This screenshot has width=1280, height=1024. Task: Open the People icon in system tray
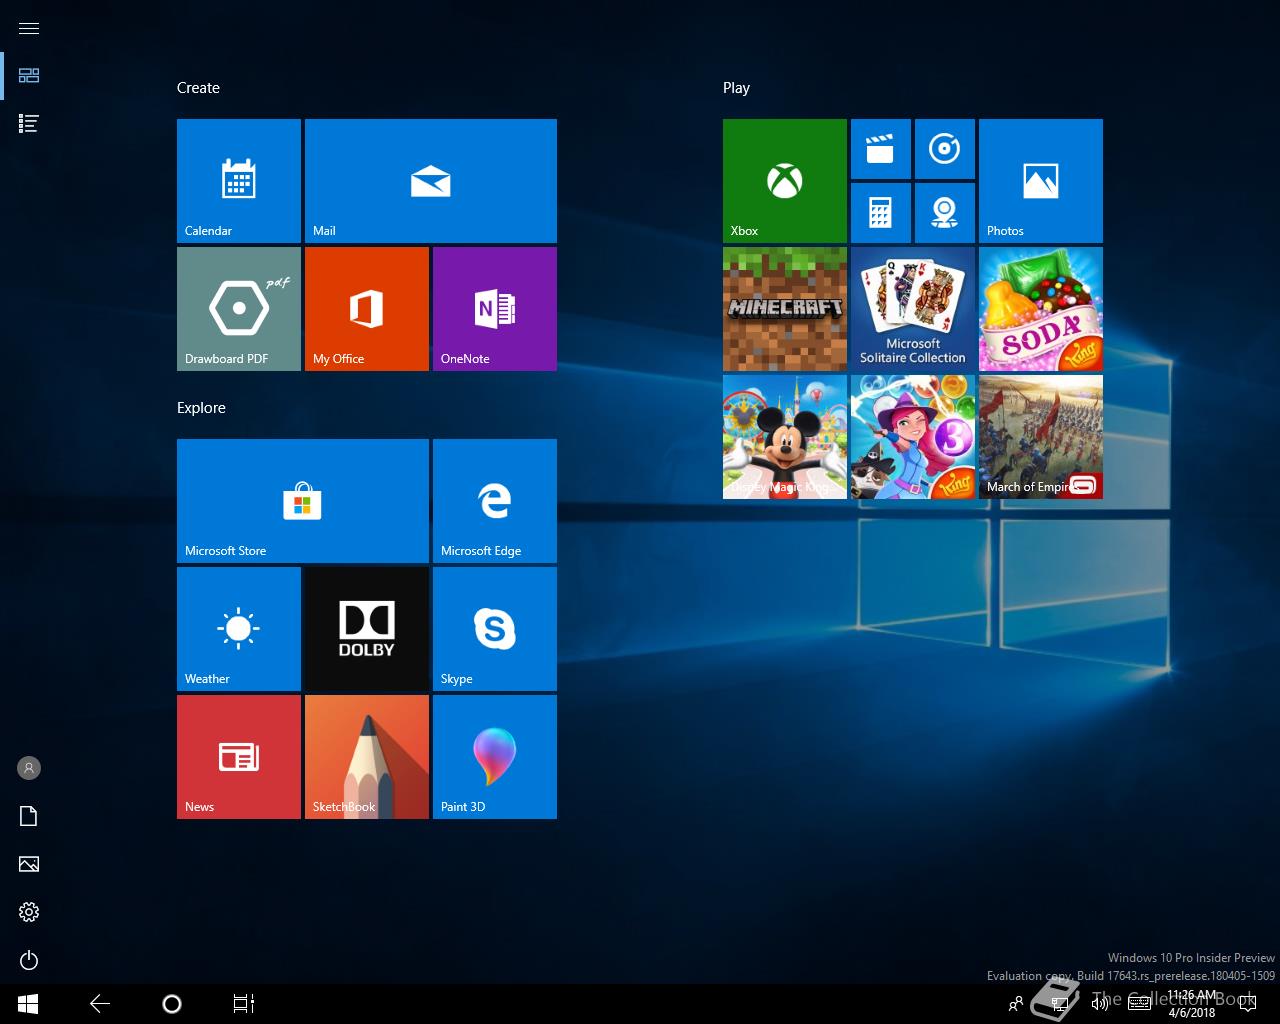pos(1016,1004)
